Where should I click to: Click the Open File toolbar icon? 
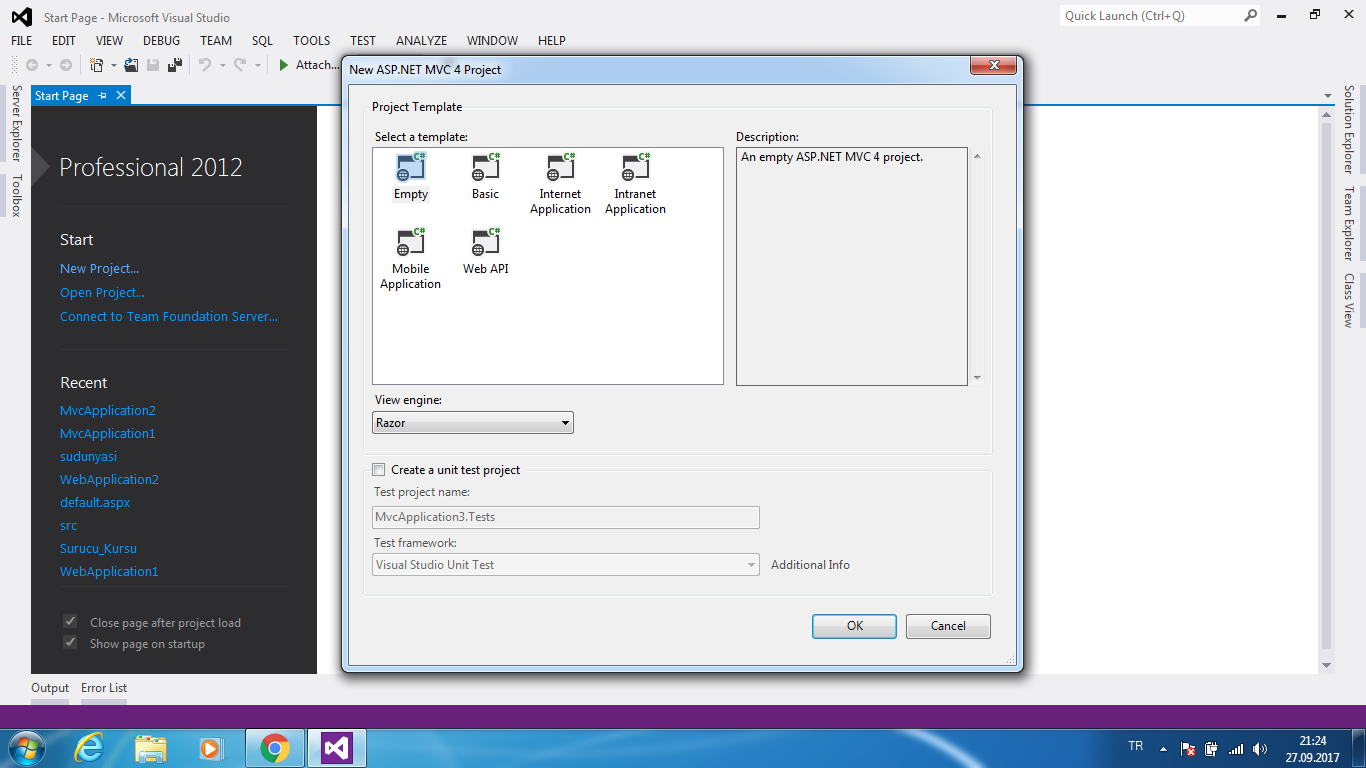(131, 65)
